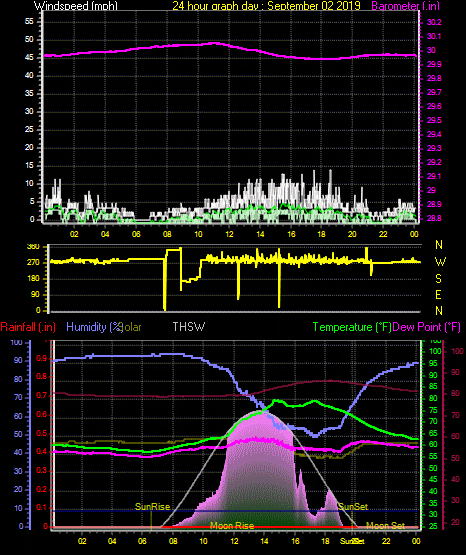Click the W compass label on wind direction chart
This screenshot has height=555, width=466.
tap(440, 262)
